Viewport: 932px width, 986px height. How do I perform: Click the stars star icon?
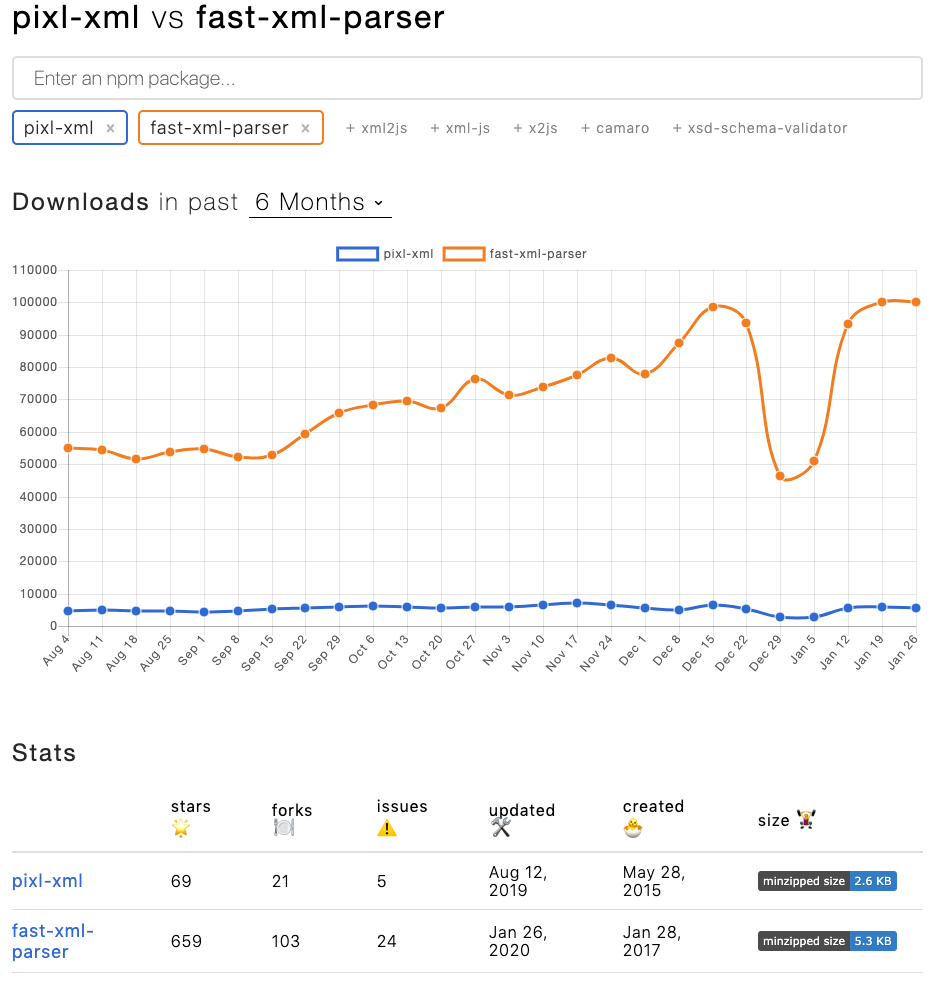(x=180, y=828)
